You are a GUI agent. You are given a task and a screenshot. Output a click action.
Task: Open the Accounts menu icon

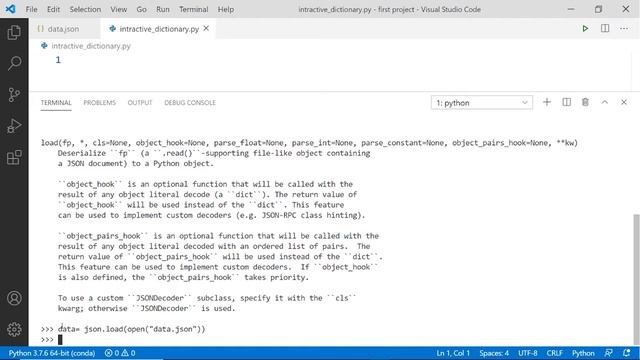[14, 298]
